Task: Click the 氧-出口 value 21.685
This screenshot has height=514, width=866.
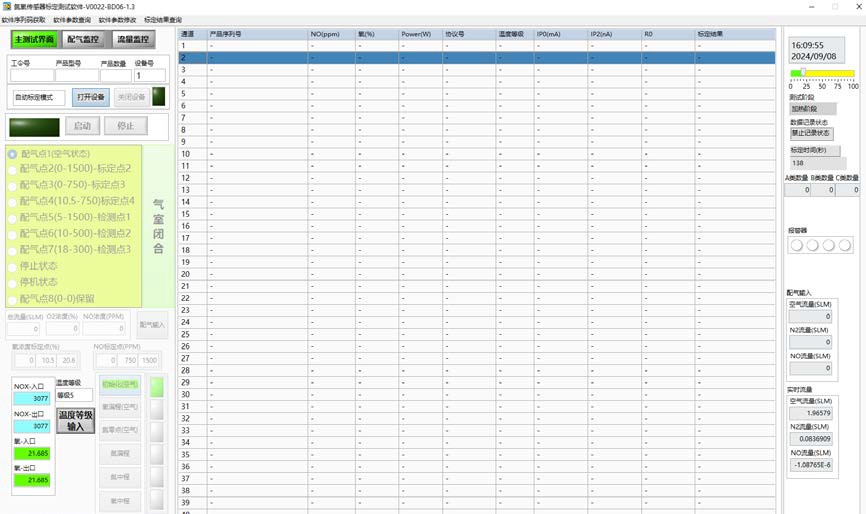Action: pyautogui.click(x=32, y=480)
